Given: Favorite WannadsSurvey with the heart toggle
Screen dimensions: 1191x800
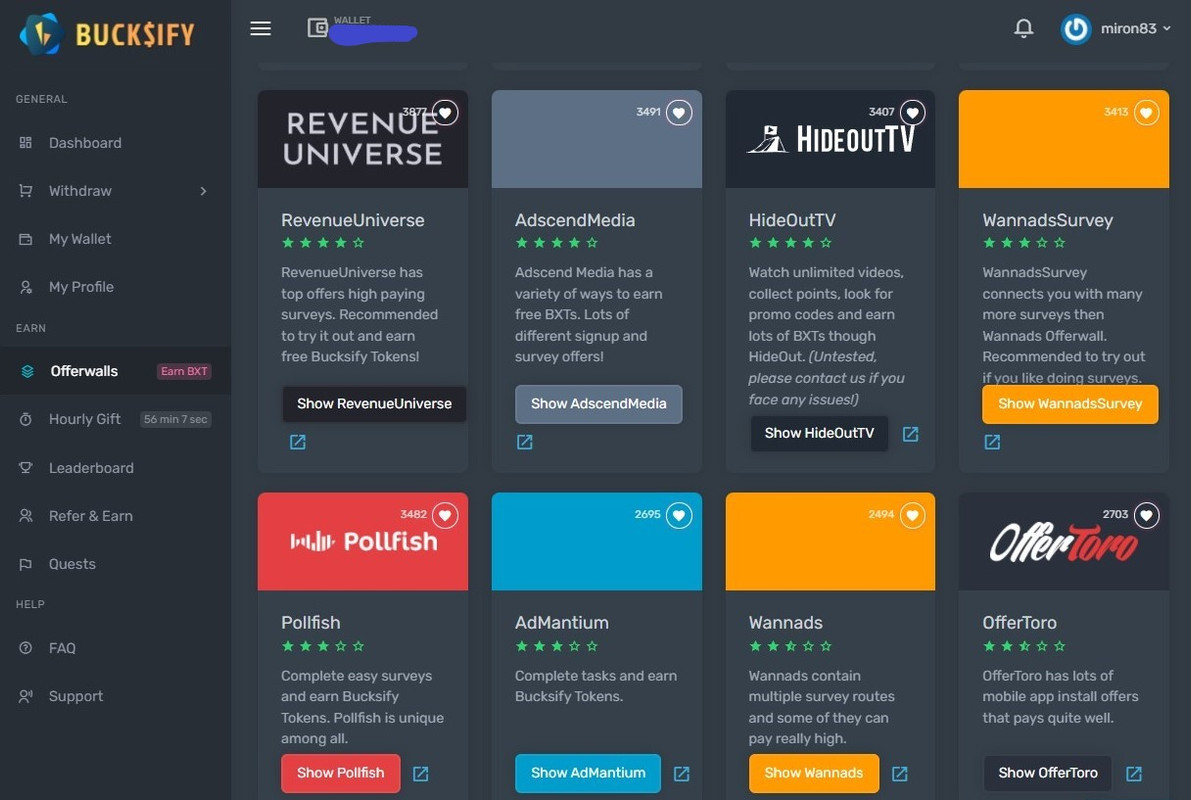Looking at the screenshot, I should tap(1146, 113).
